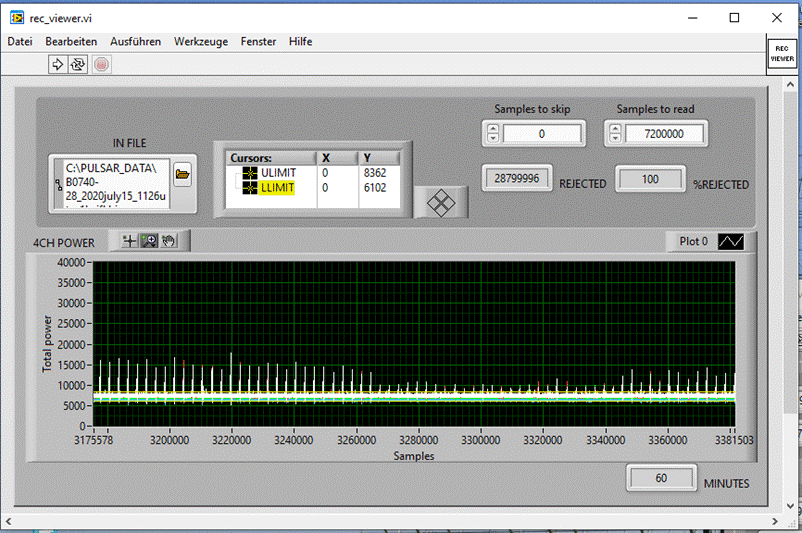Image resolution: width=802 pixels, height=533 pixels.
Task: Click the Cursors: column header
Action: (271, 158)
